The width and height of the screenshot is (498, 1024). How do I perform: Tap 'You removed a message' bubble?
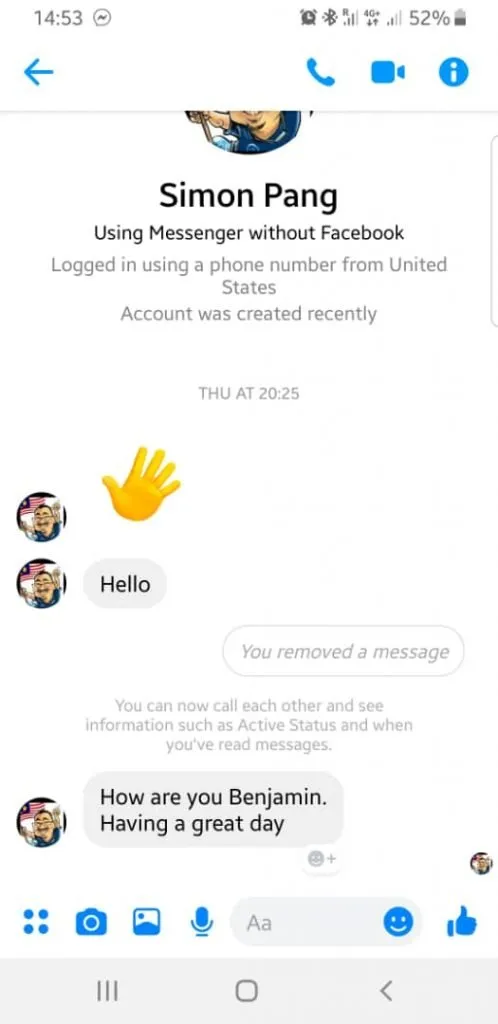click(343, 651)
